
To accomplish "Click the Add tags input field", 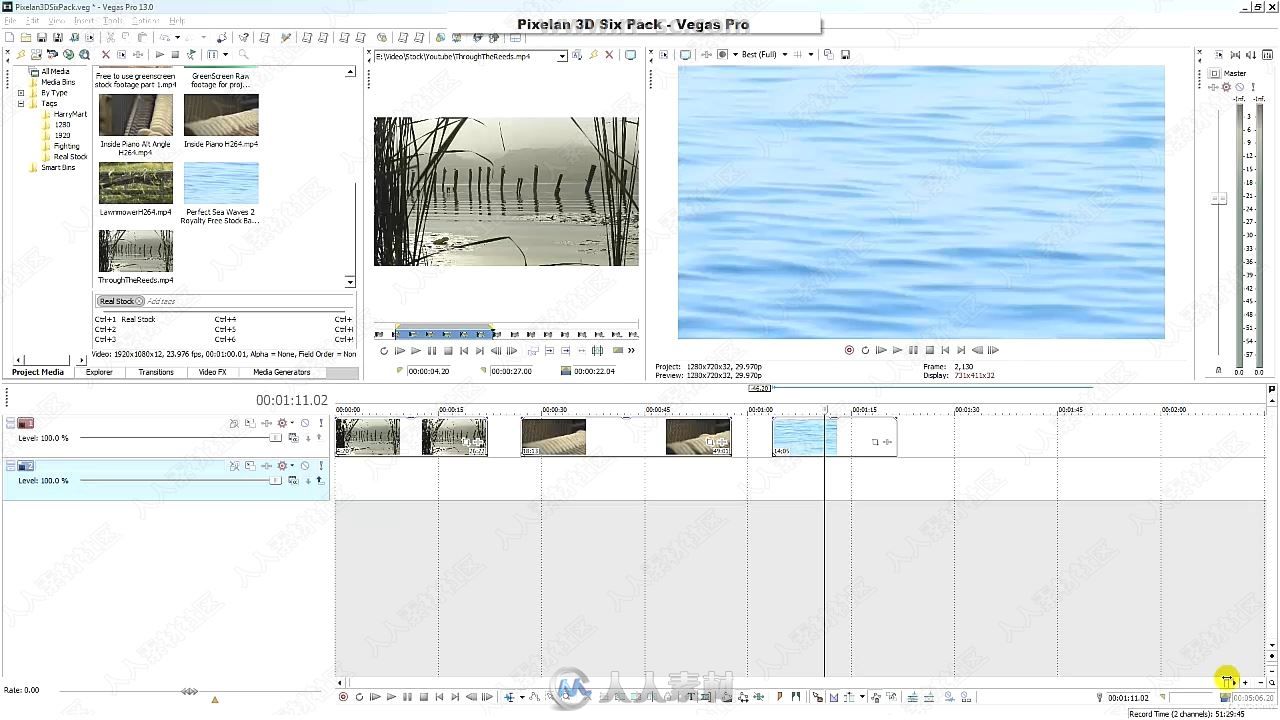I will [x=250, y=301].
